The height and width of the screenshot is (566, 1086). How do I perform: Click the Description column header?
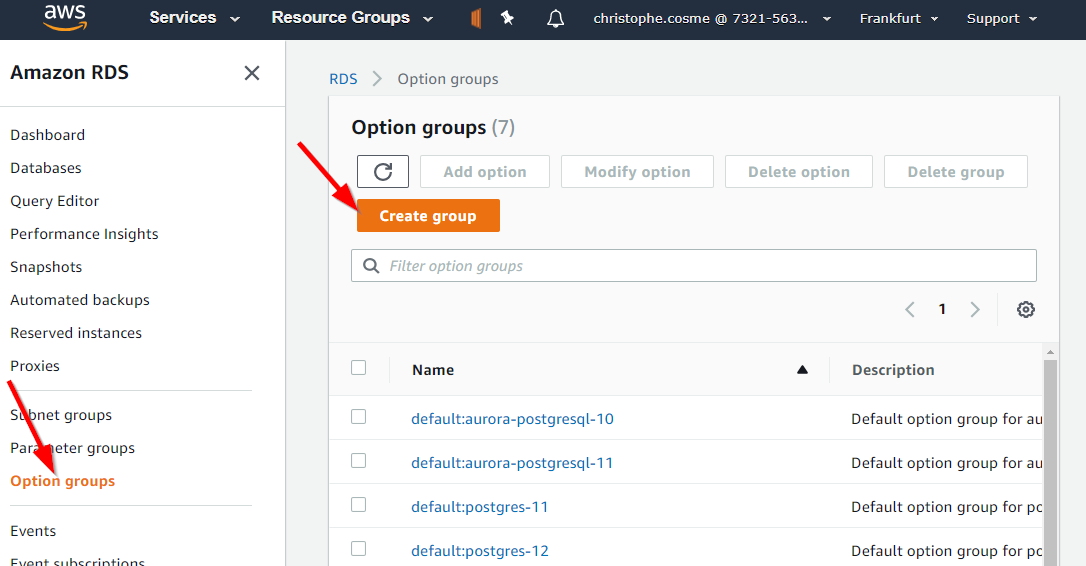point(893,370)
